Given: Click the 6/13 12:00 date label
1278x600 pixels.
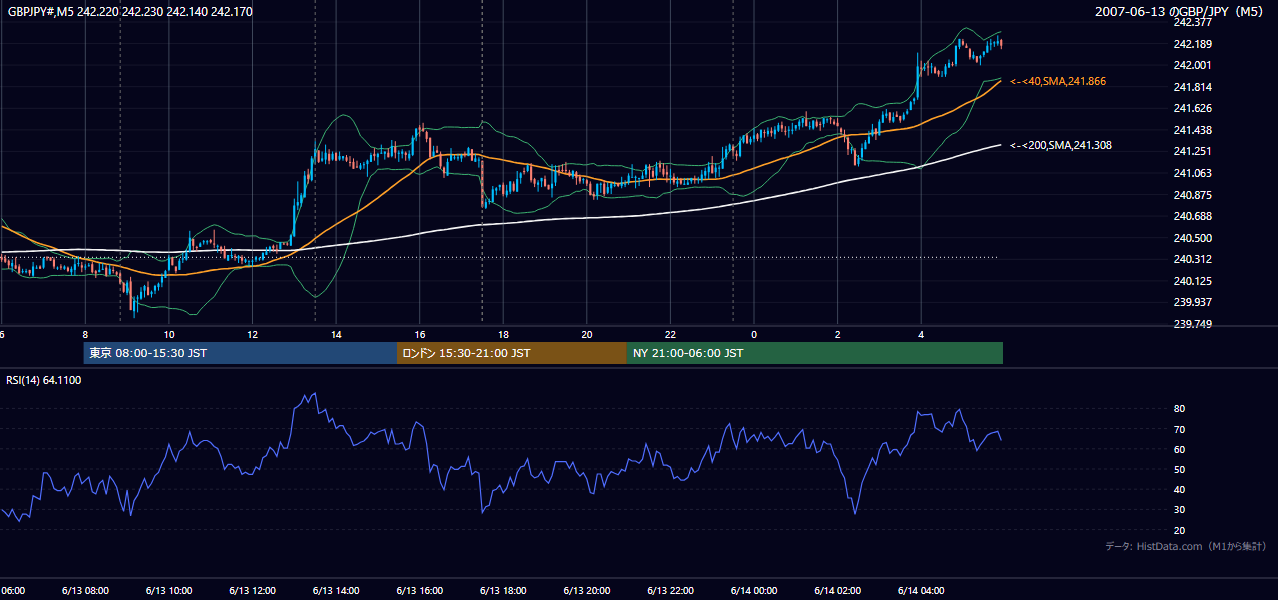Looking at the screenshot, I should coord(252,591).
